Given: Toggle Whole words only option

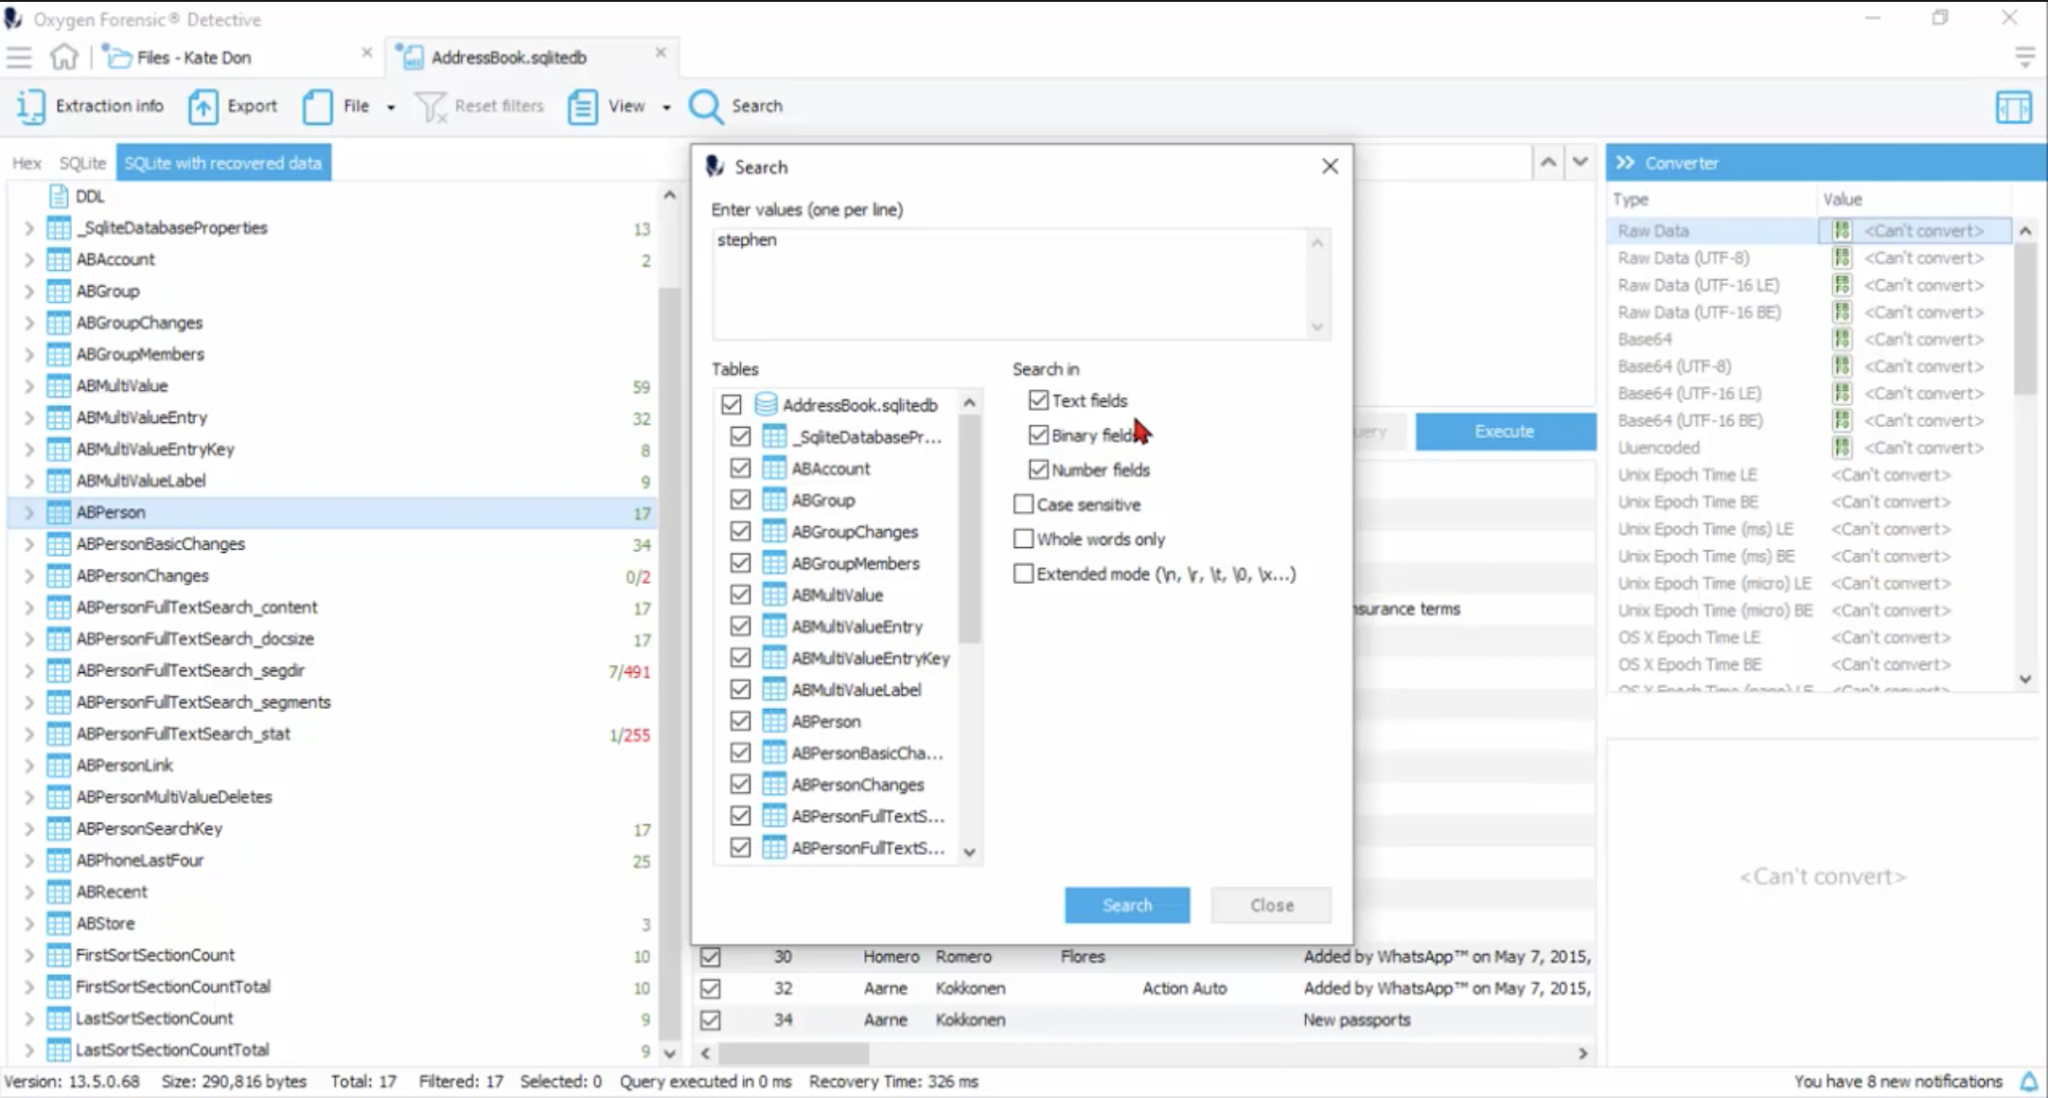Looking at the screenshot, I should pos(1023,539).
